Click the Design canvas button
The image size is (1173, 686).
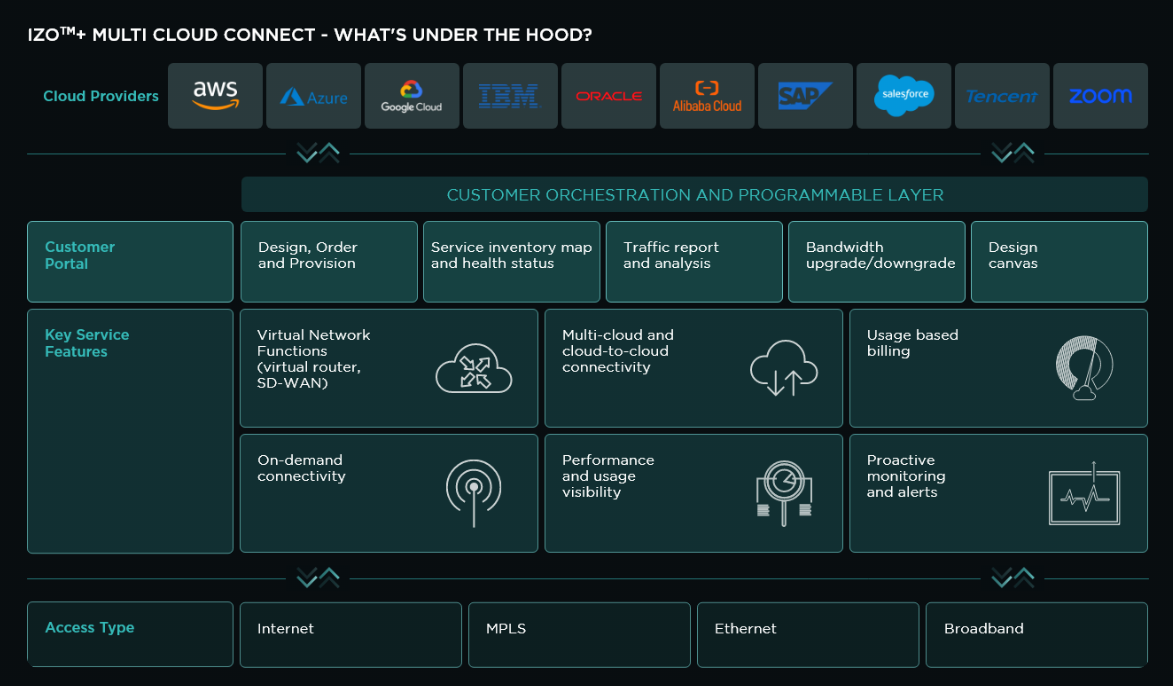pos(1059,261)
